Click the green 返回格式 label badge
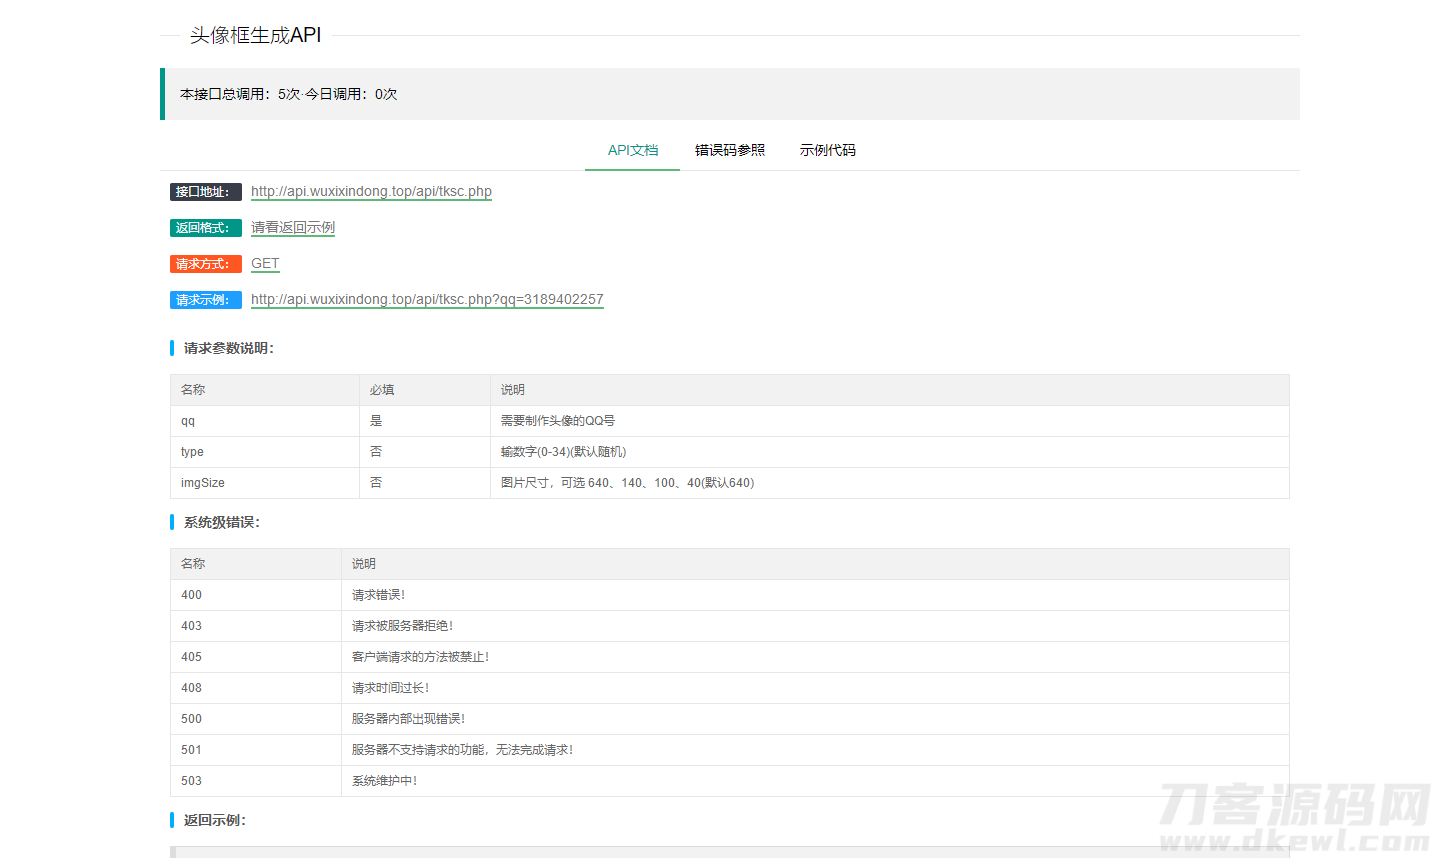This screenshot has height=858, width=1445. tap(205, 228)
